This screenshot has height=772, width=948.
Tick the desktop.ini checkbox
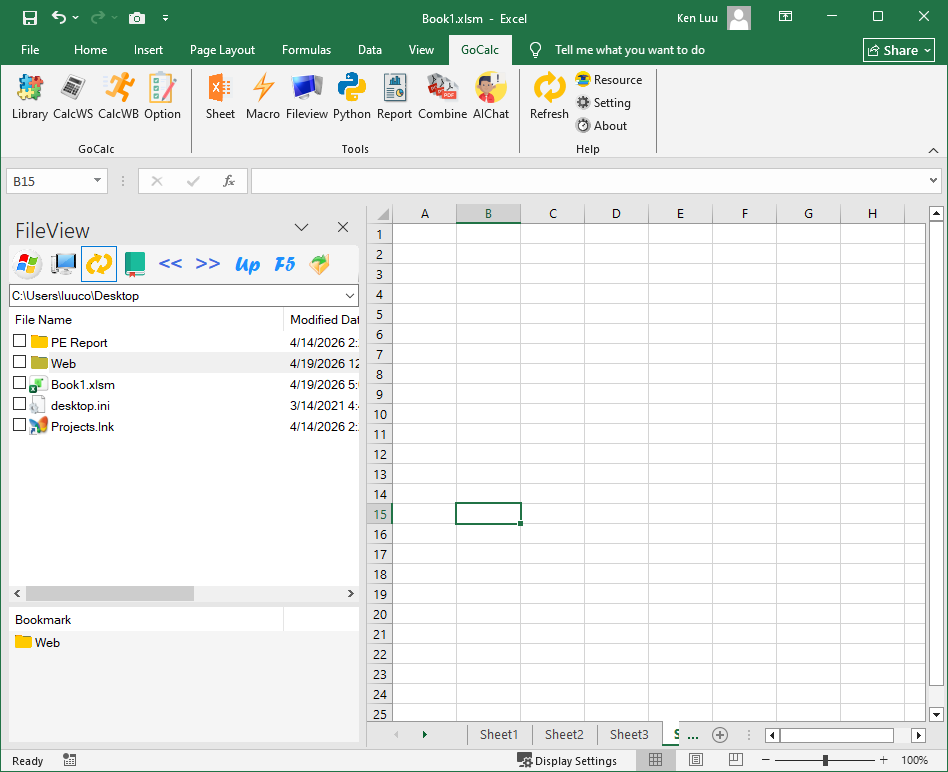coord(19,404)
